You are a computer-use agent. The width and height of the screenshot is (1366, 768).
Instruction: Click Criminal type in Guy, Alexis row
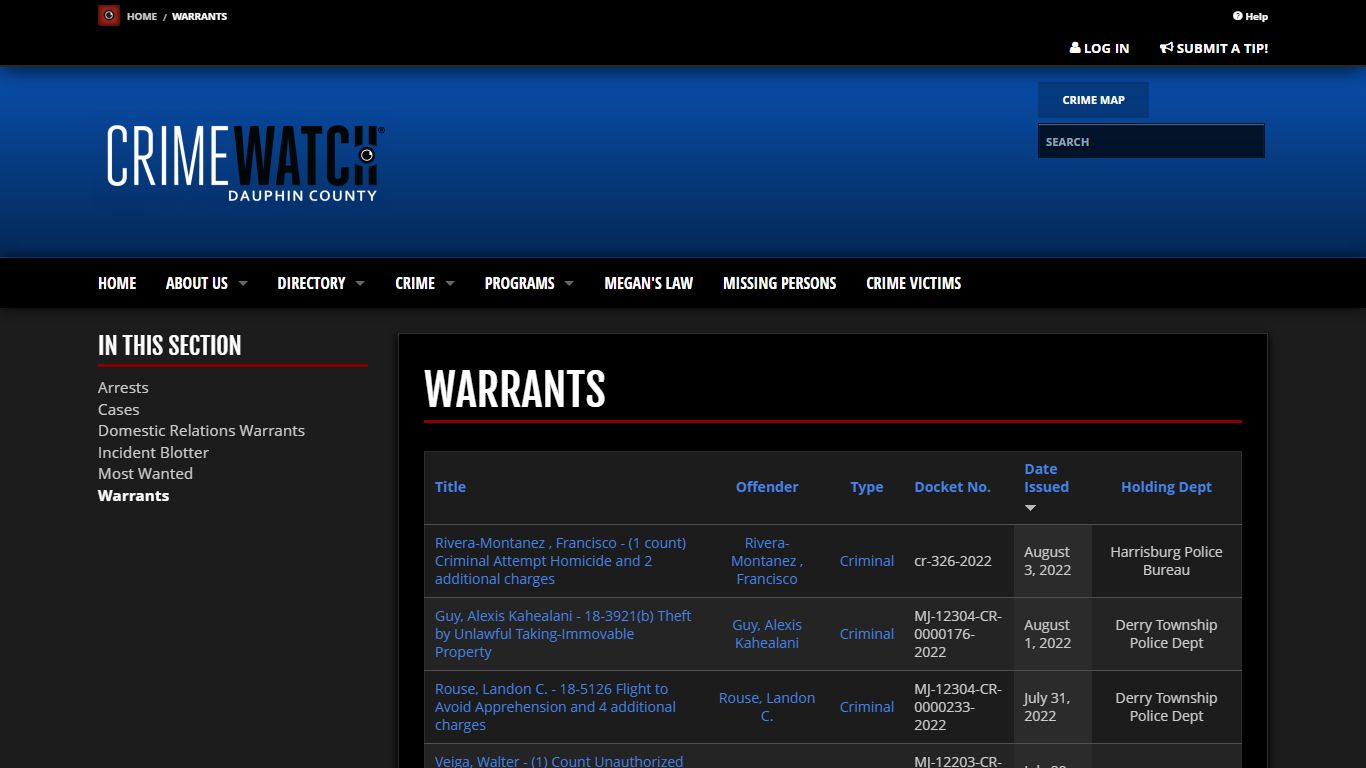(867, 634)
